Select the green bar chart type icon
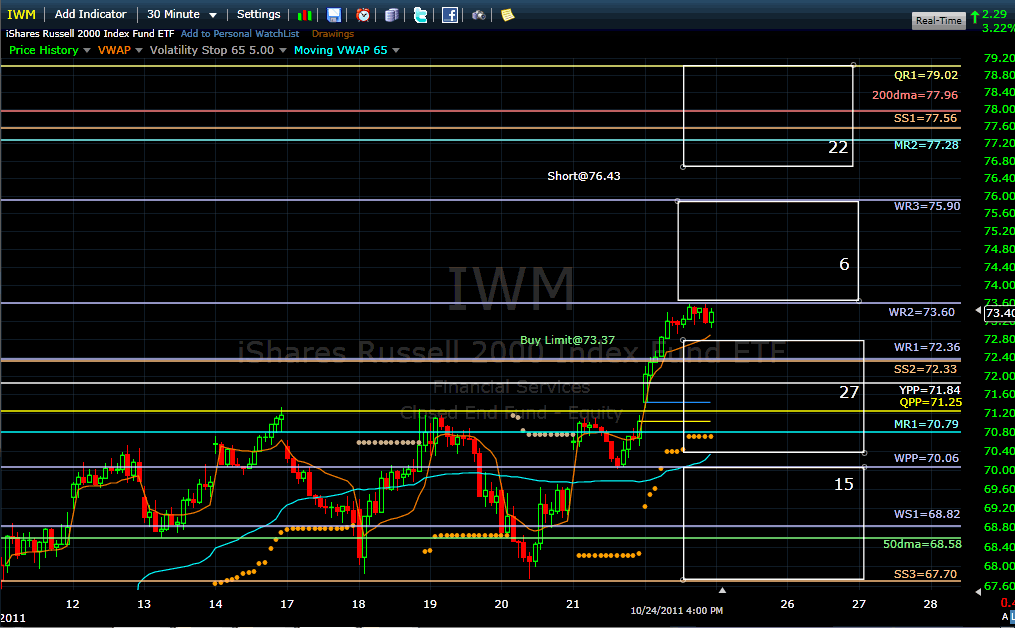The width and height of the screenshot is (1015, 628). 304,14
